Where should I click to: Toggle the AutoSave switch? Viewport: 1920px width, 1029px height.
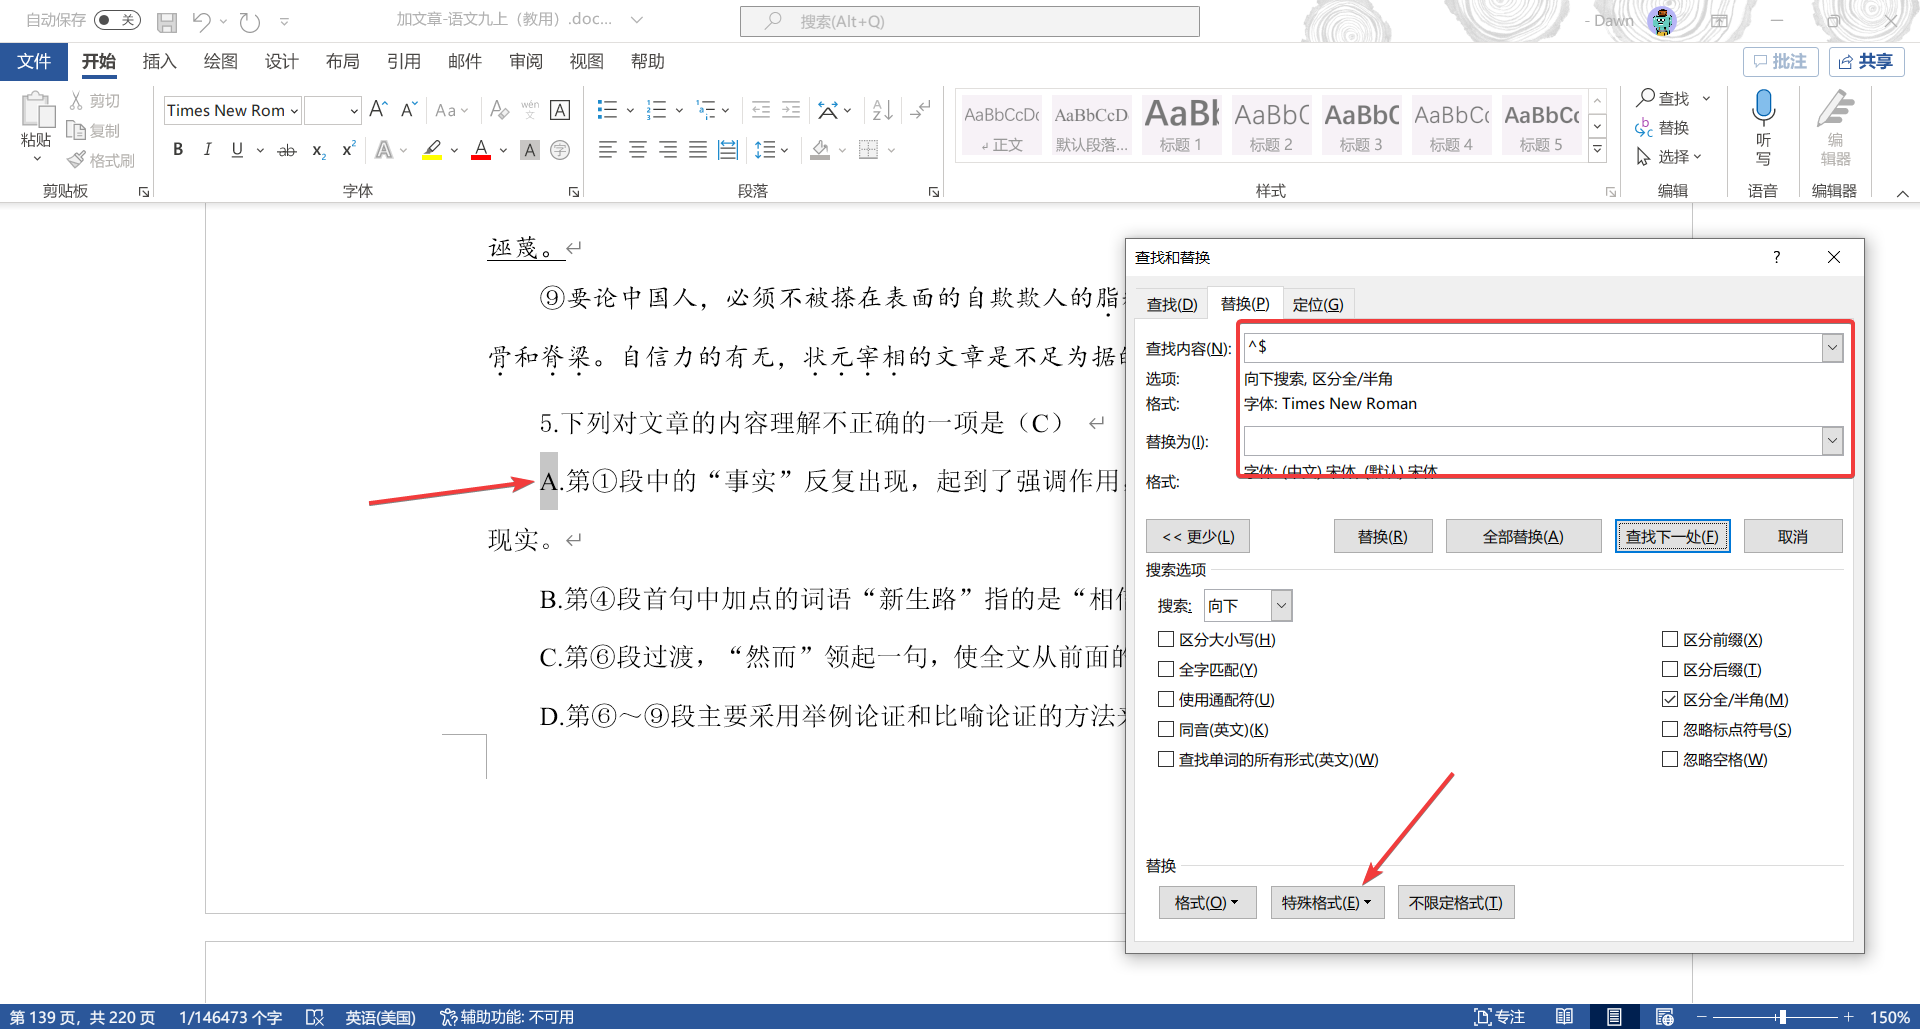point(117,20)
